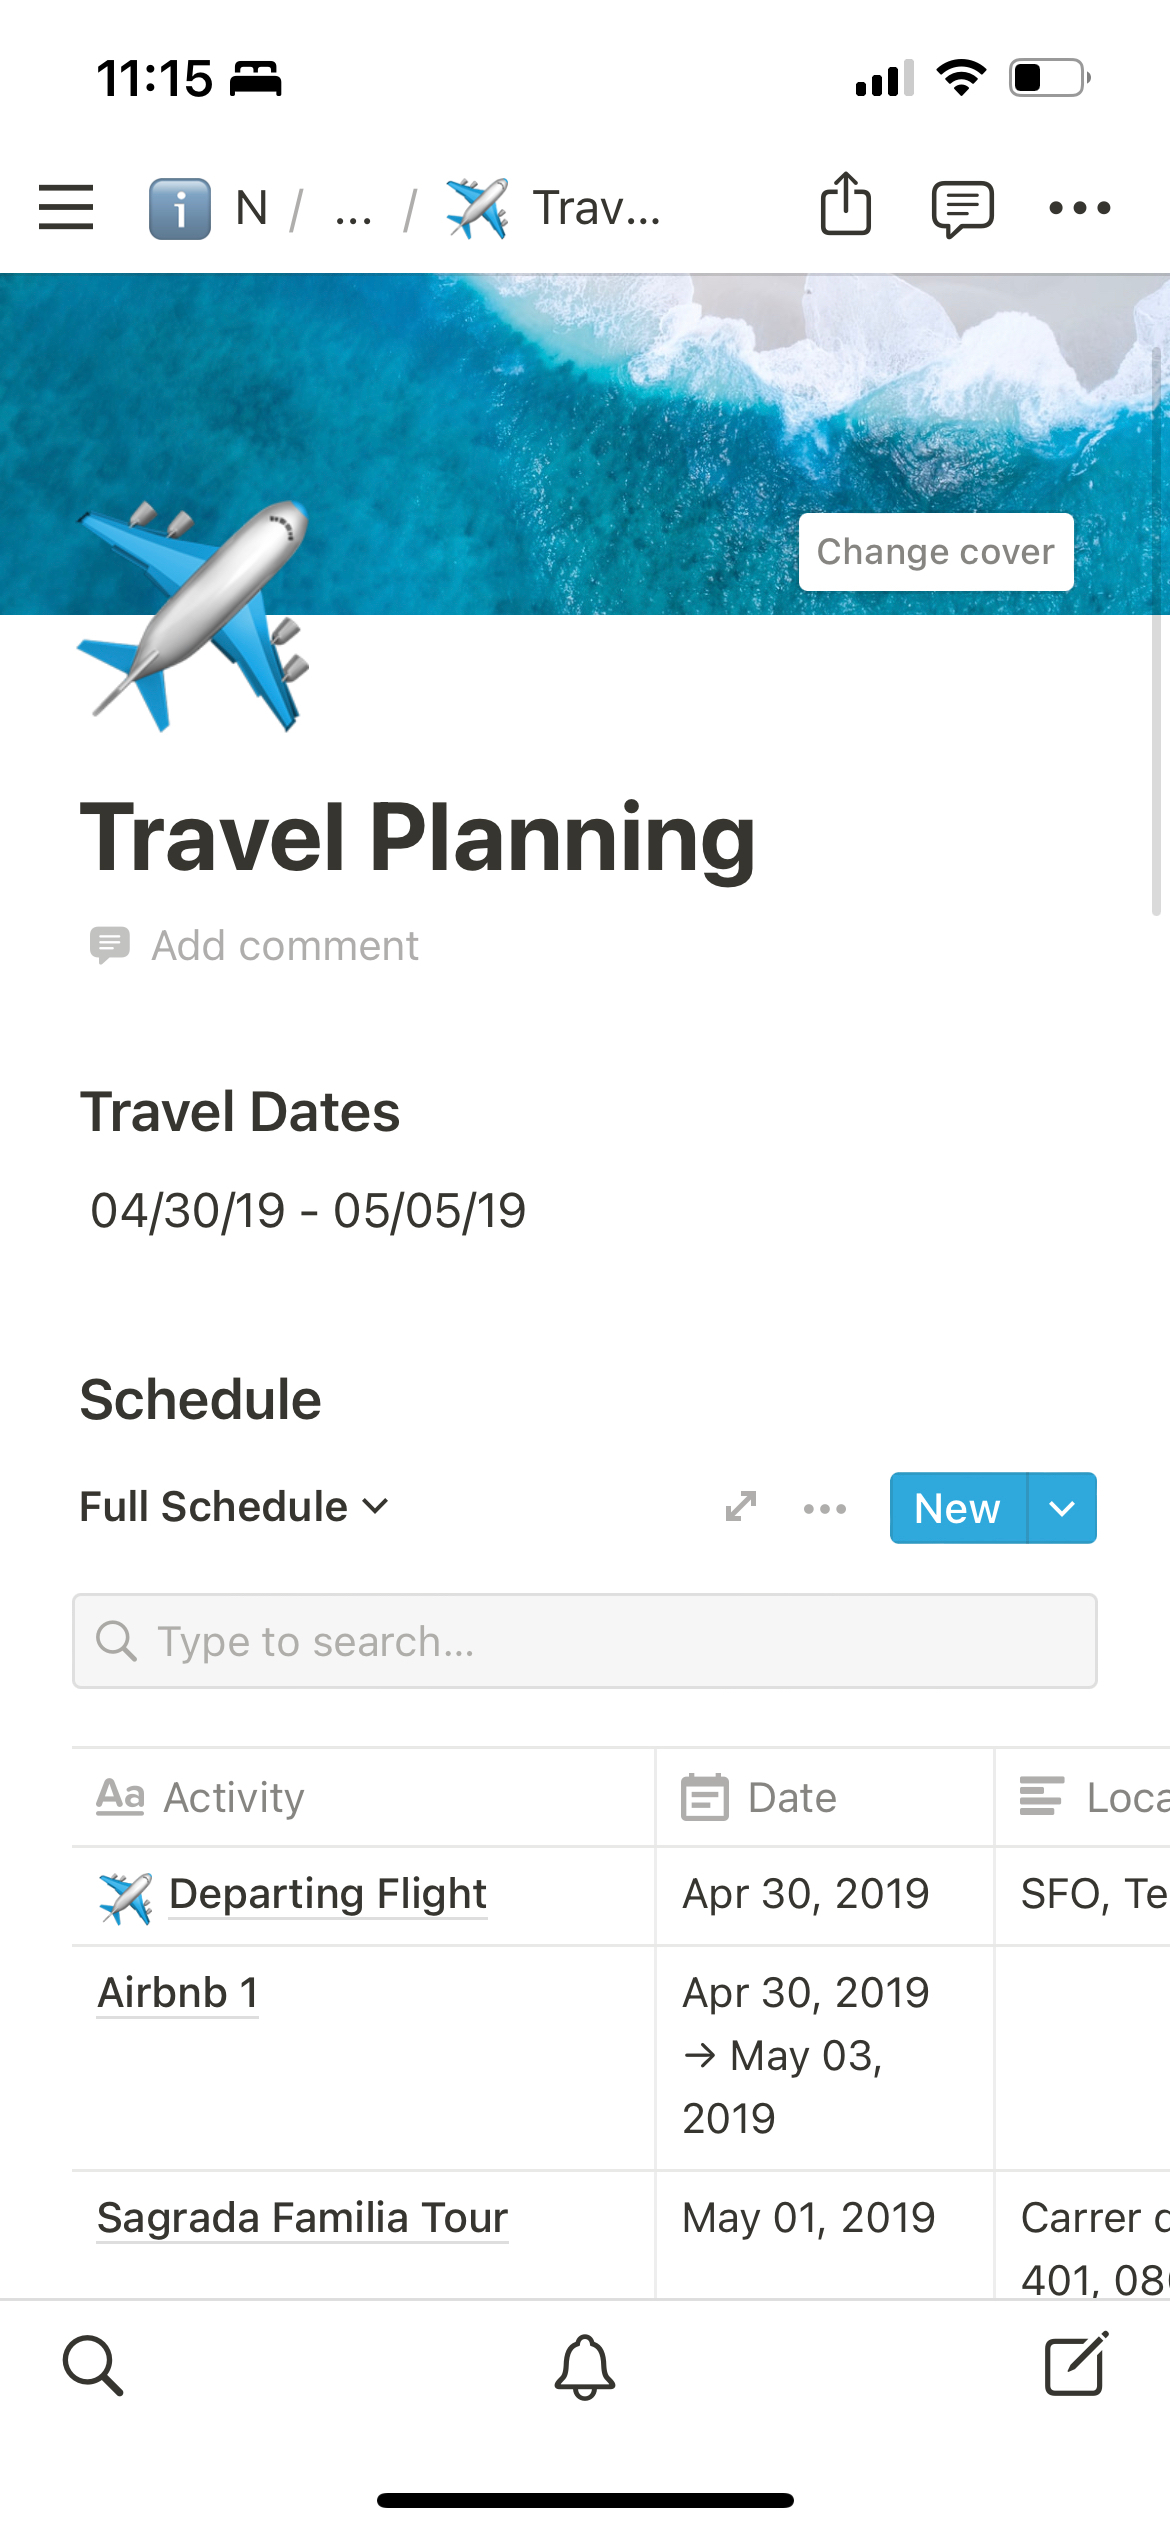The image size is (1170, 2532).
Task: Expand the Full Schedule view dropdown
Action: pos(234,1507)
